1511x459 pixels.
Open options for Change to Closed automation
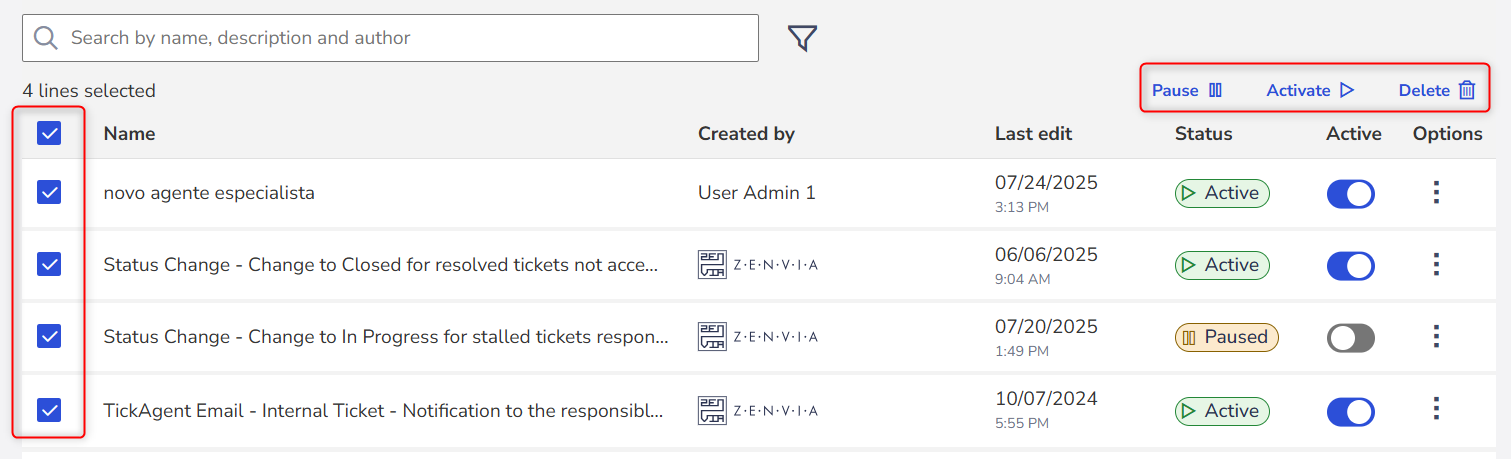(x=1436, y=265)
